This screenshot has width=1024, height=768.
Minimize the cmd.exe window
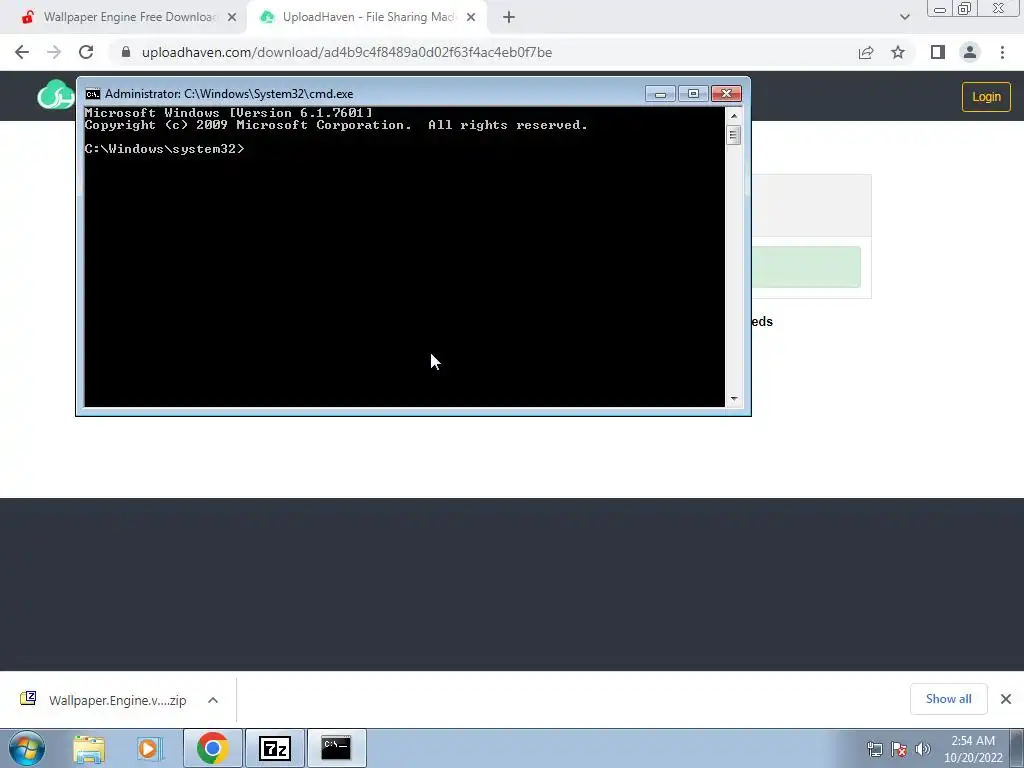coord(660,94)
